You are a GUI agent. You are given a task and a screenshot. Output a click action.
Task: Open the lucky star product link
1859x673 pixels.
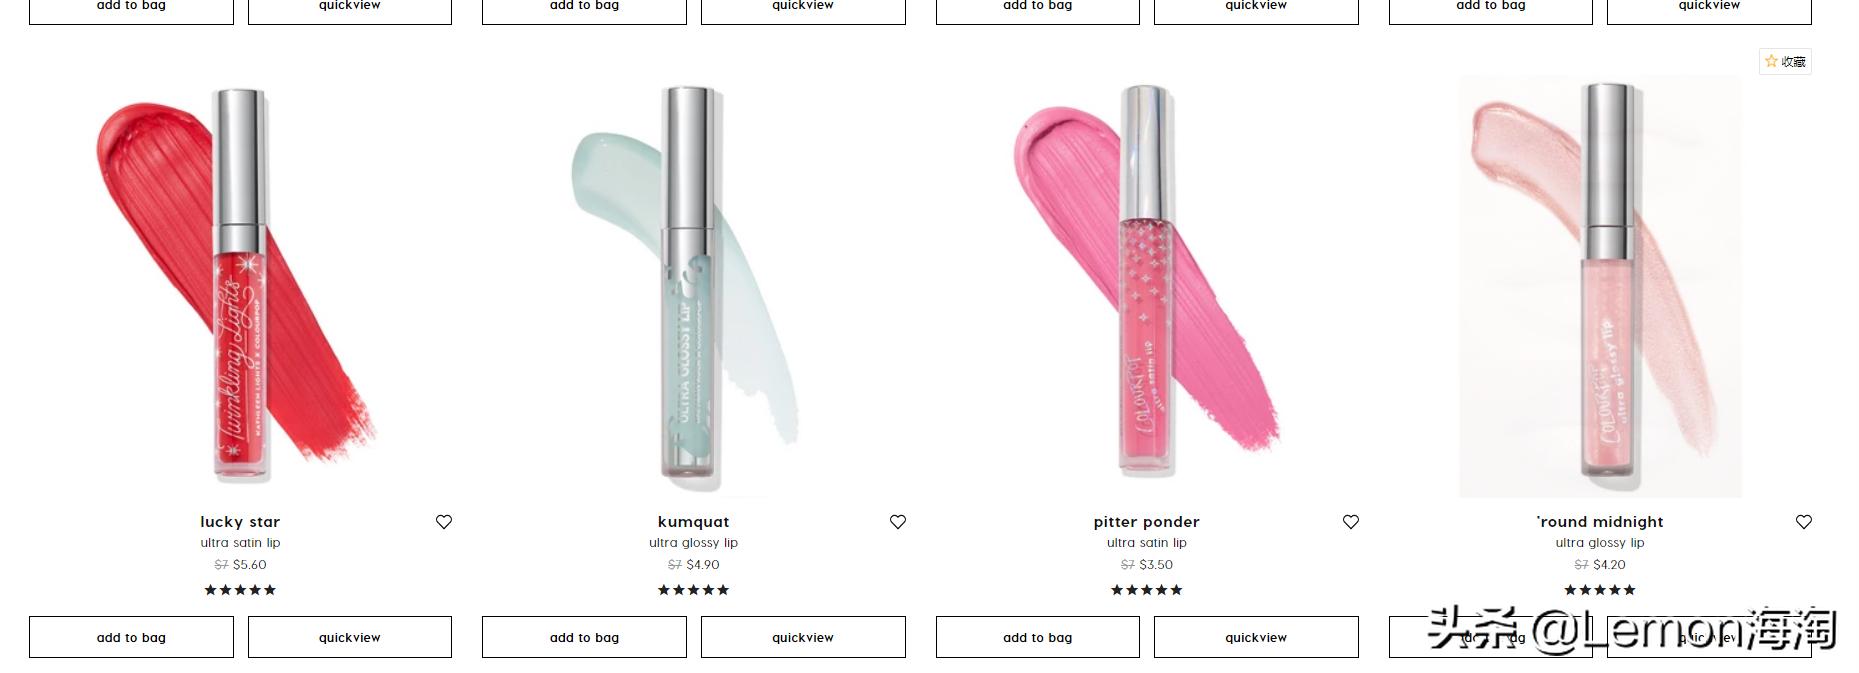(x=240, y=522)
